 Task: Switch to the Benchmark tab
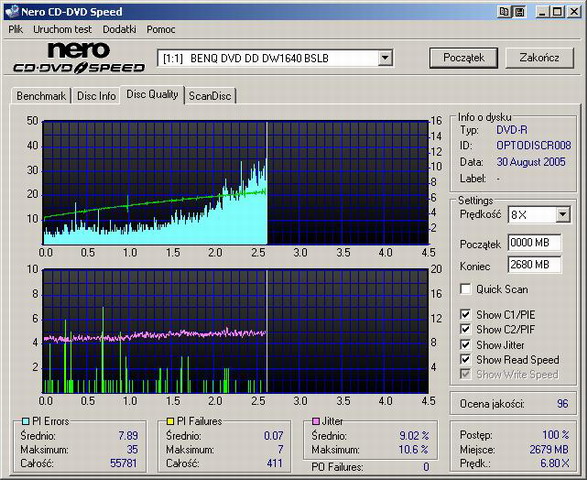pyautogui.click(x=41, y=96)
